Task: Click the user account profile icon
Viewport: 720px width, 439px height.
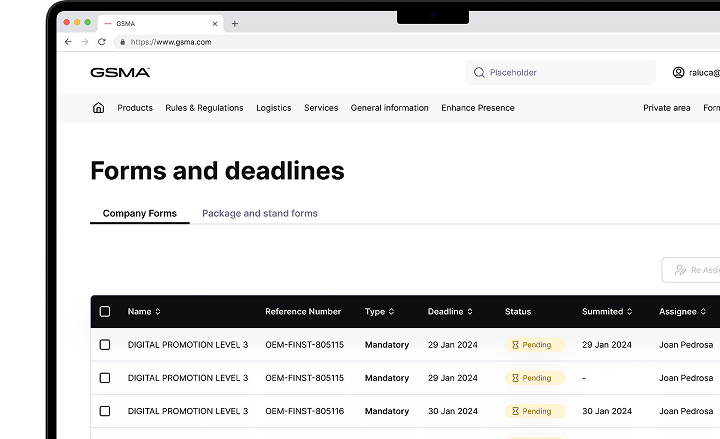Action: 678,72
